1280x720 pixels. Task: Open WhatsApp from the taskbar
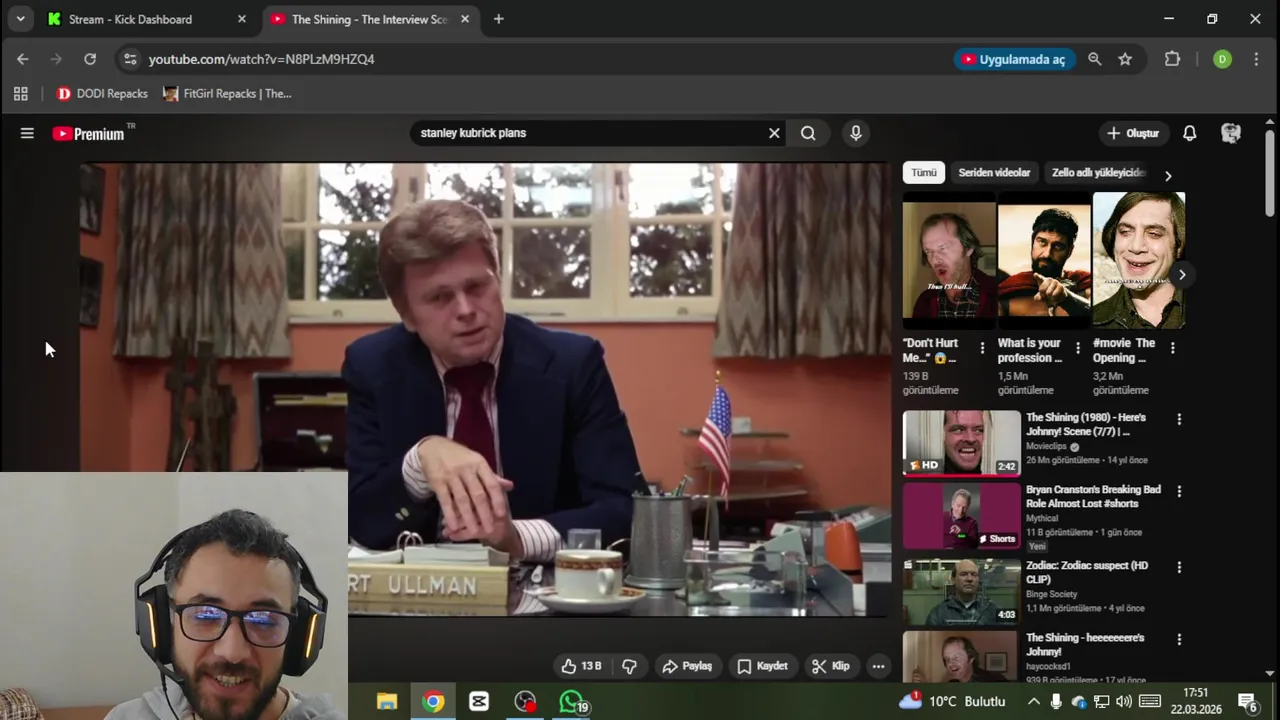click(x=571, y=702)
